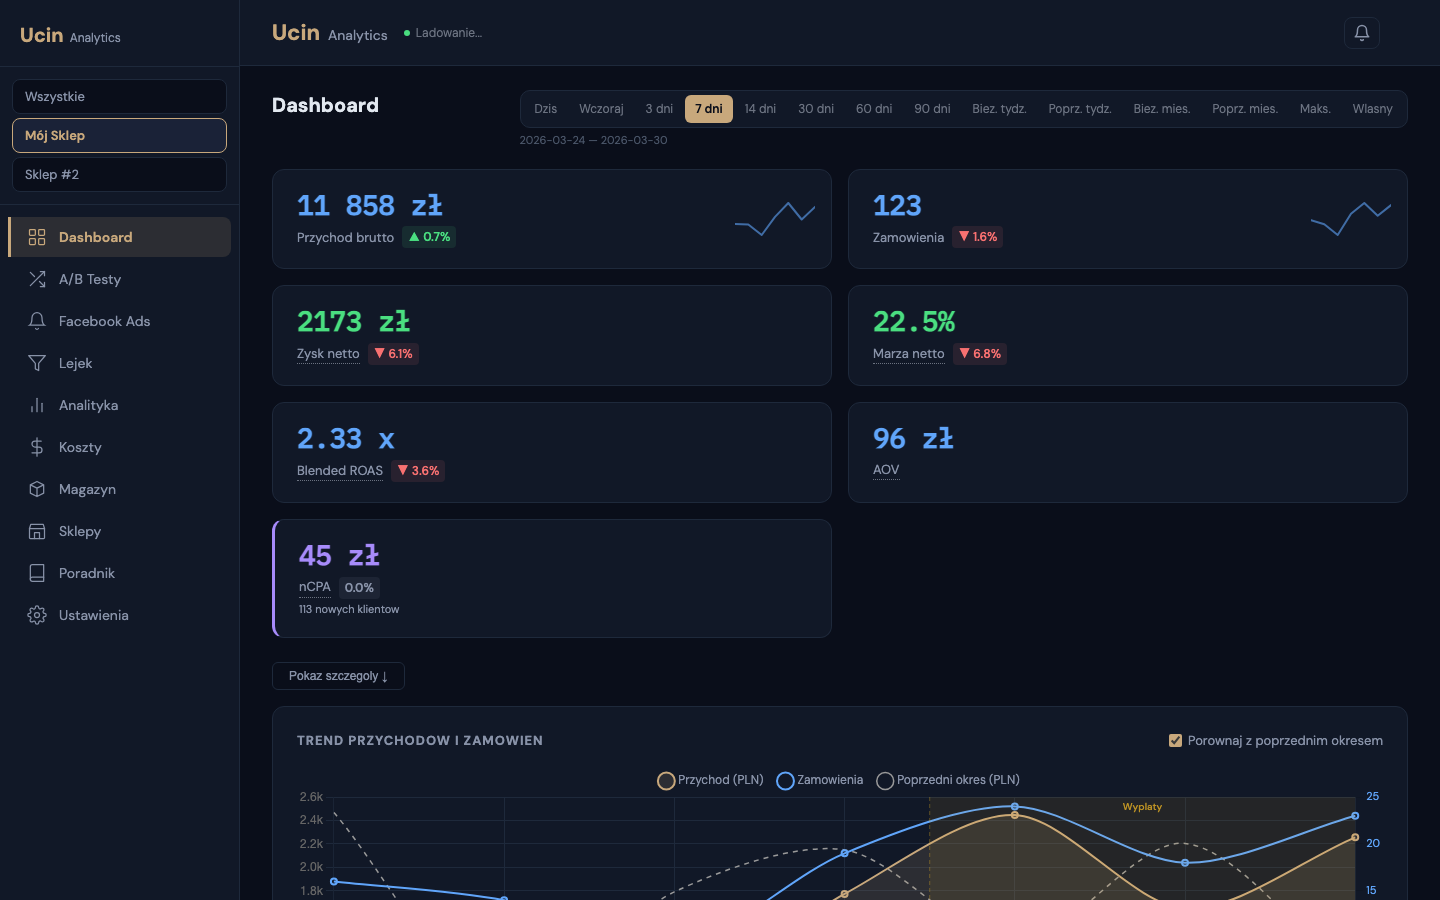The image size is (1440, 900).
Task: Click the Ucin Analytics sidebar logo
Action: (x=70, y=35)
